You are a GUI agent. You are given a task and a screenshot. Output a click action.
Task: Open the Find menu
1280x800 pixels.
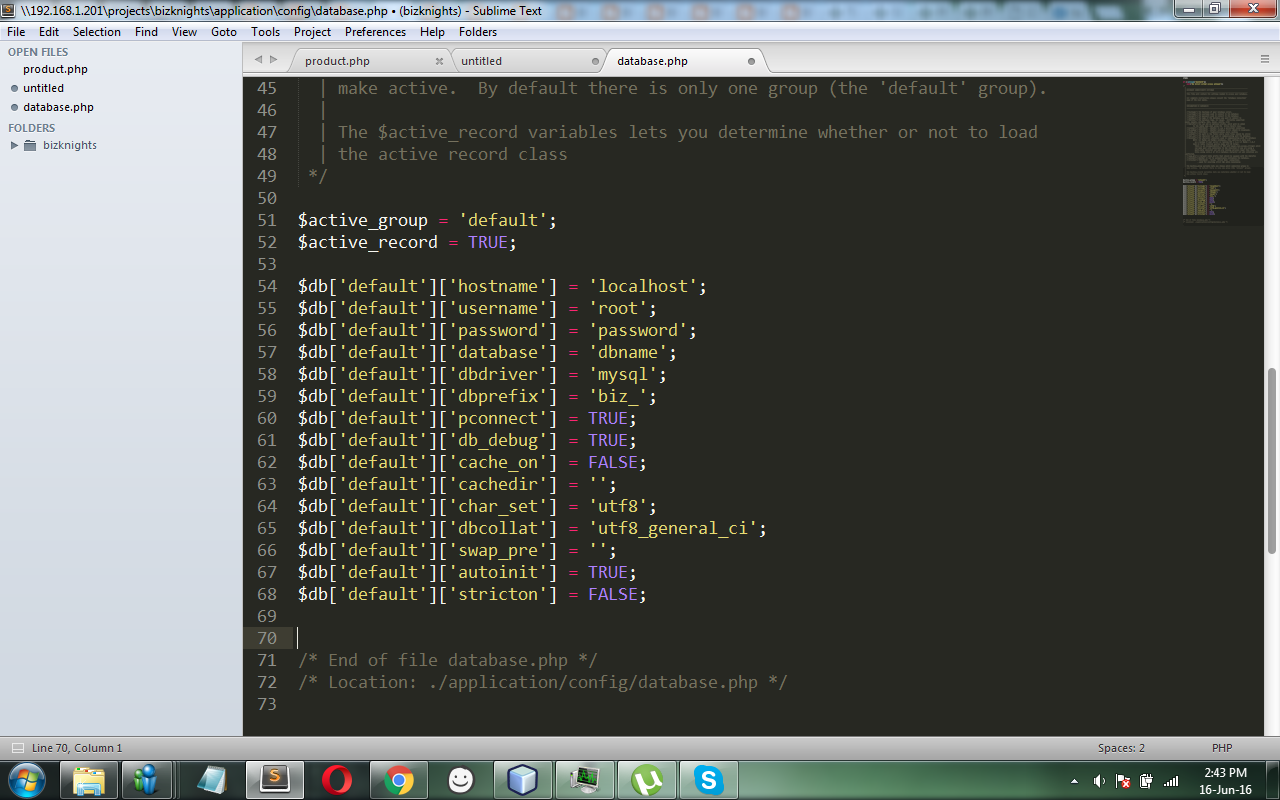(x=146, y=32)
